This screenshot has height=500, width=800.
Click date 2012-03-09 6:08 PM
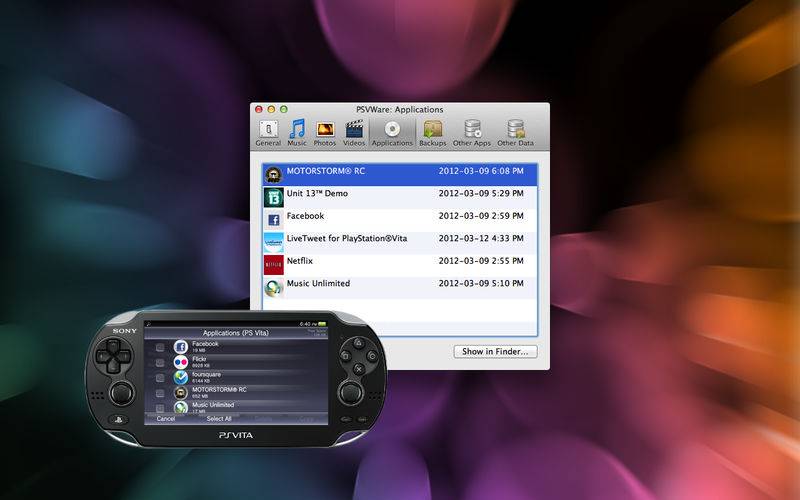481,171
